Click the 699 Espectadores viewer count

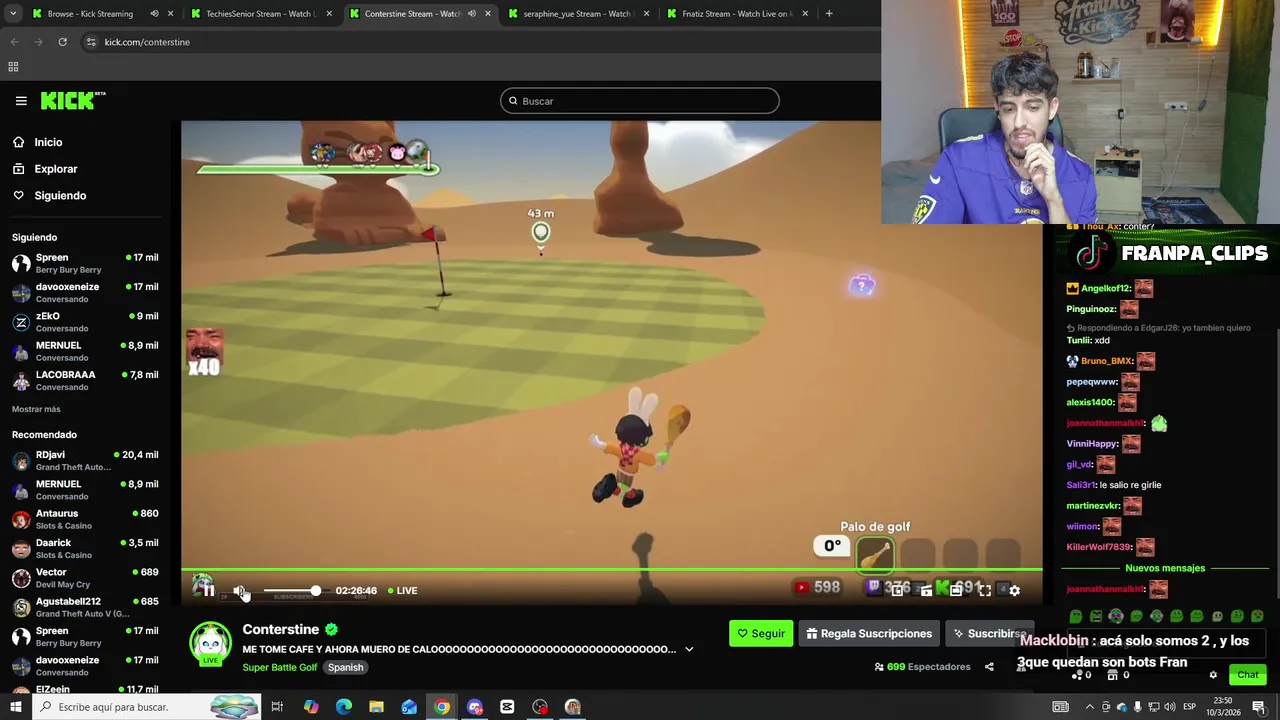[921, 667]
